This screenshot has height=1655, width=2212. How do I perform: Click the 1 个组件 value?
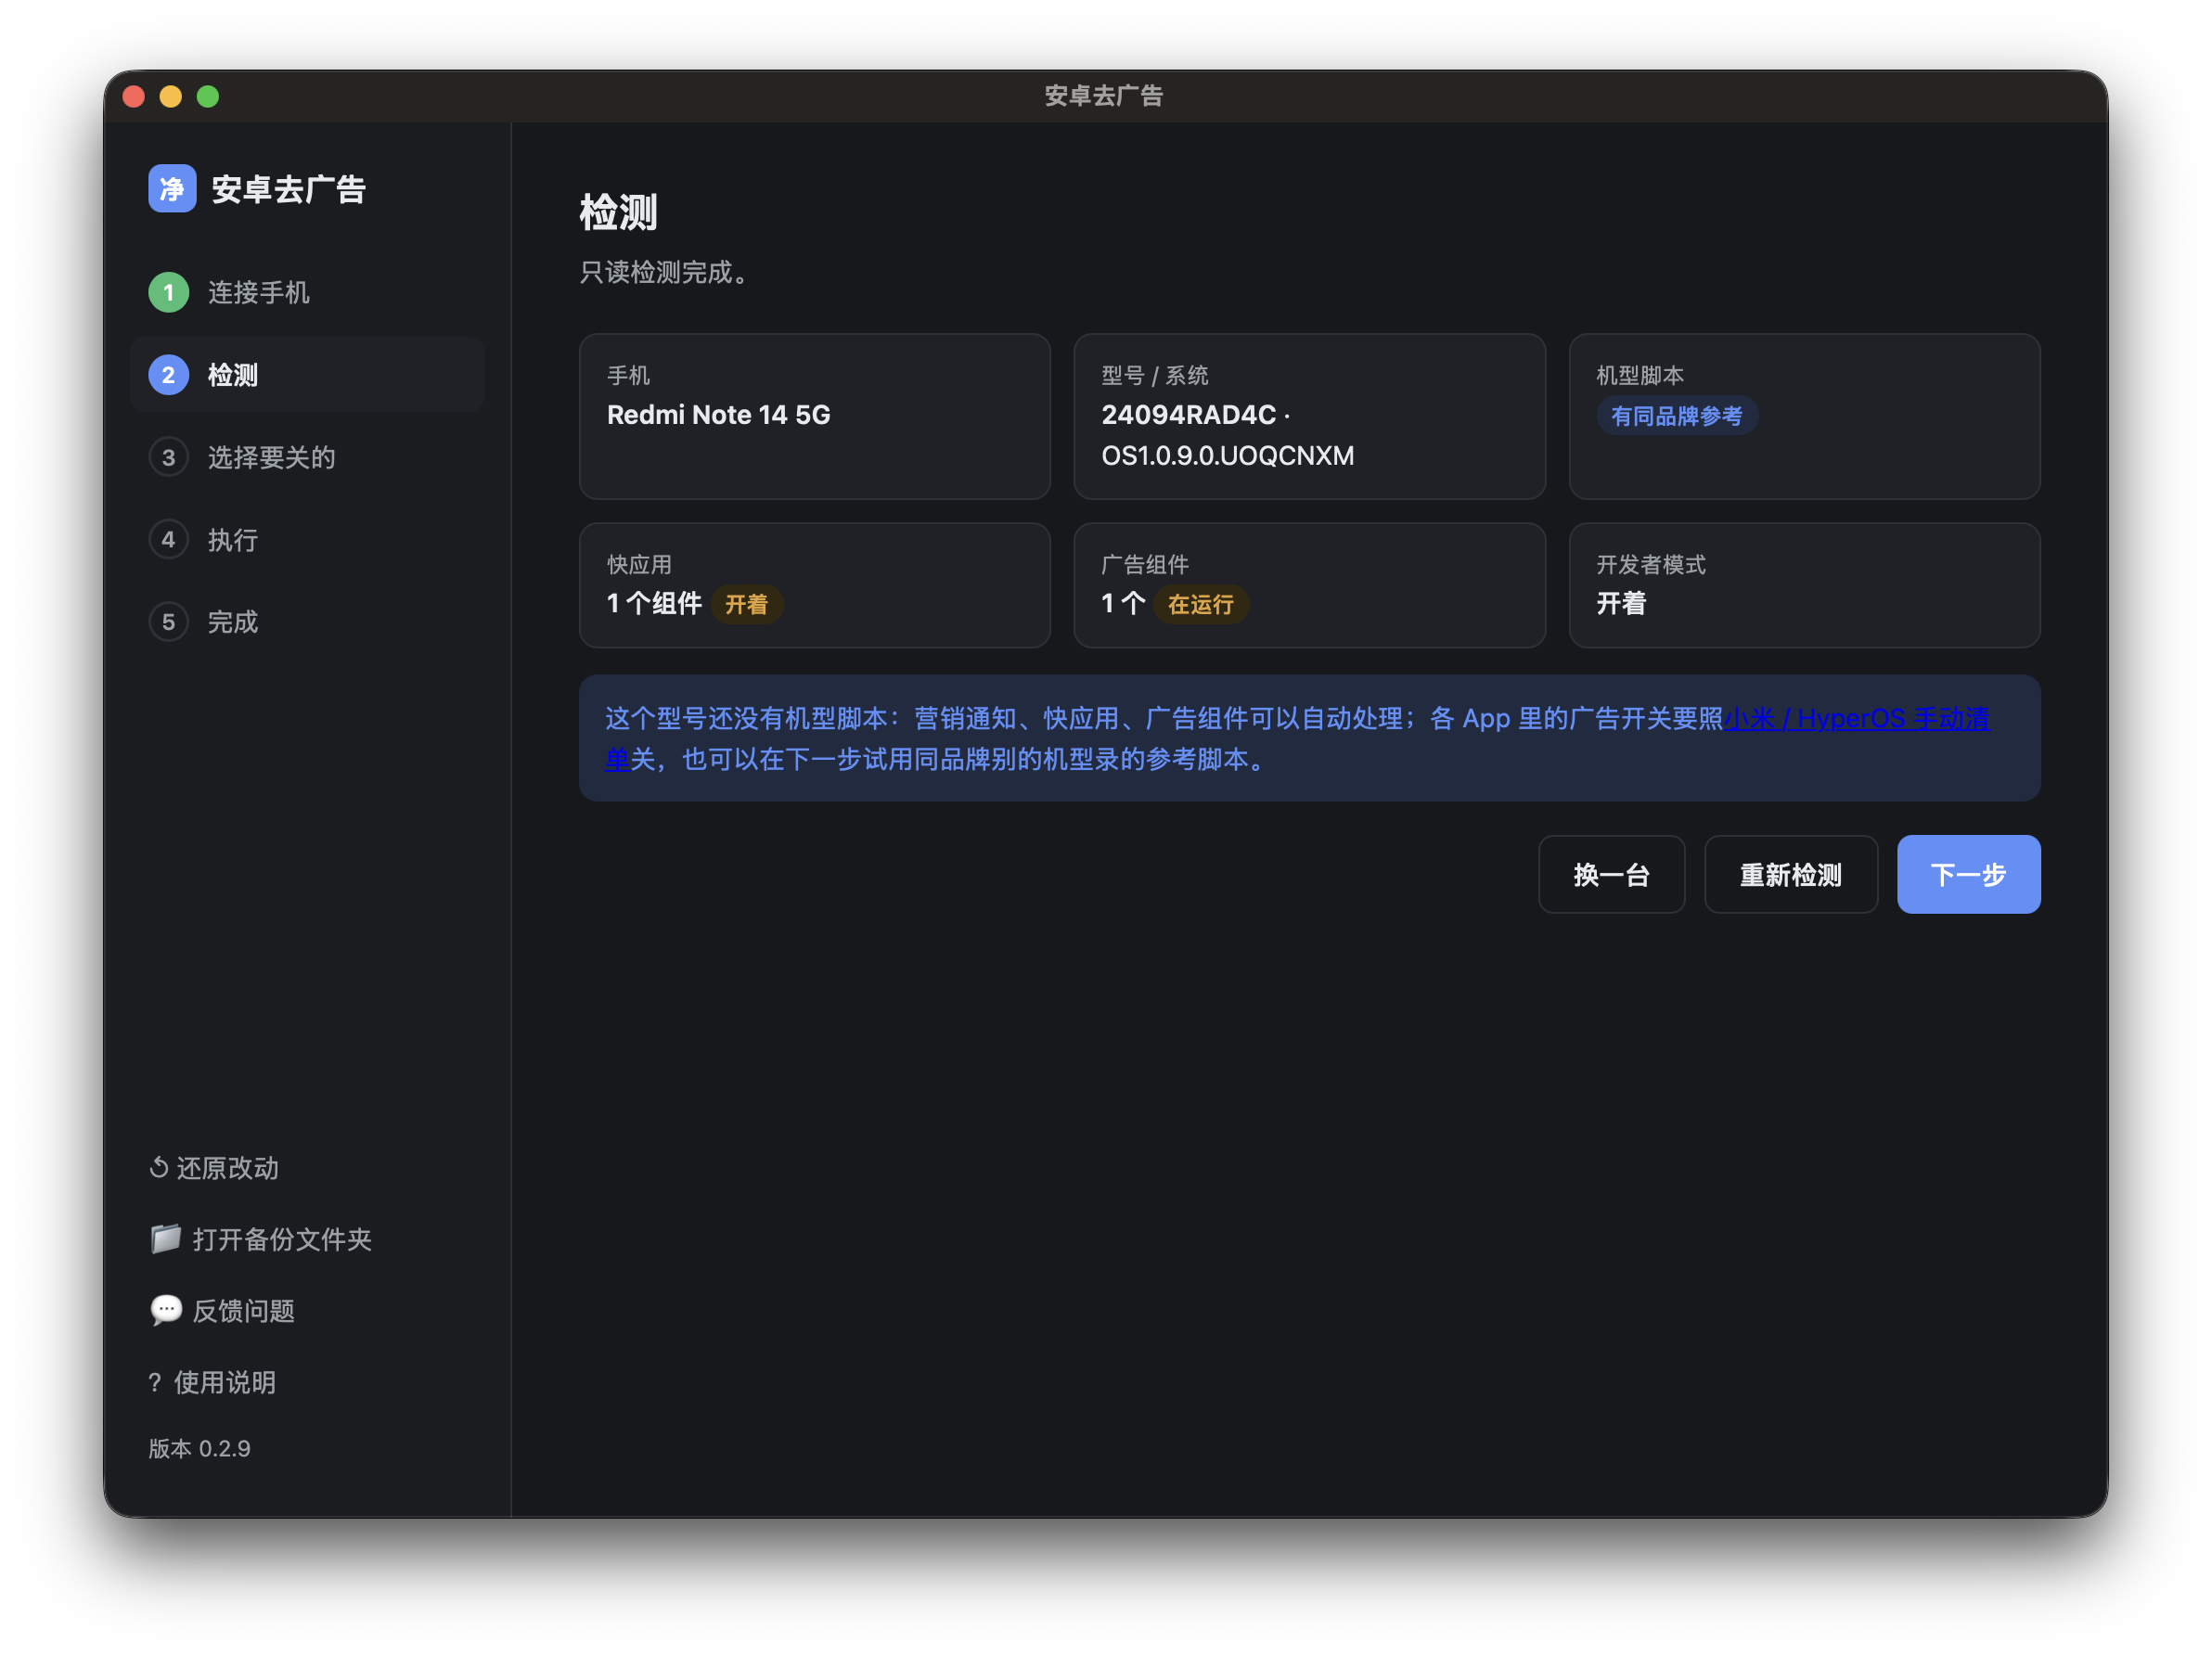654,604
